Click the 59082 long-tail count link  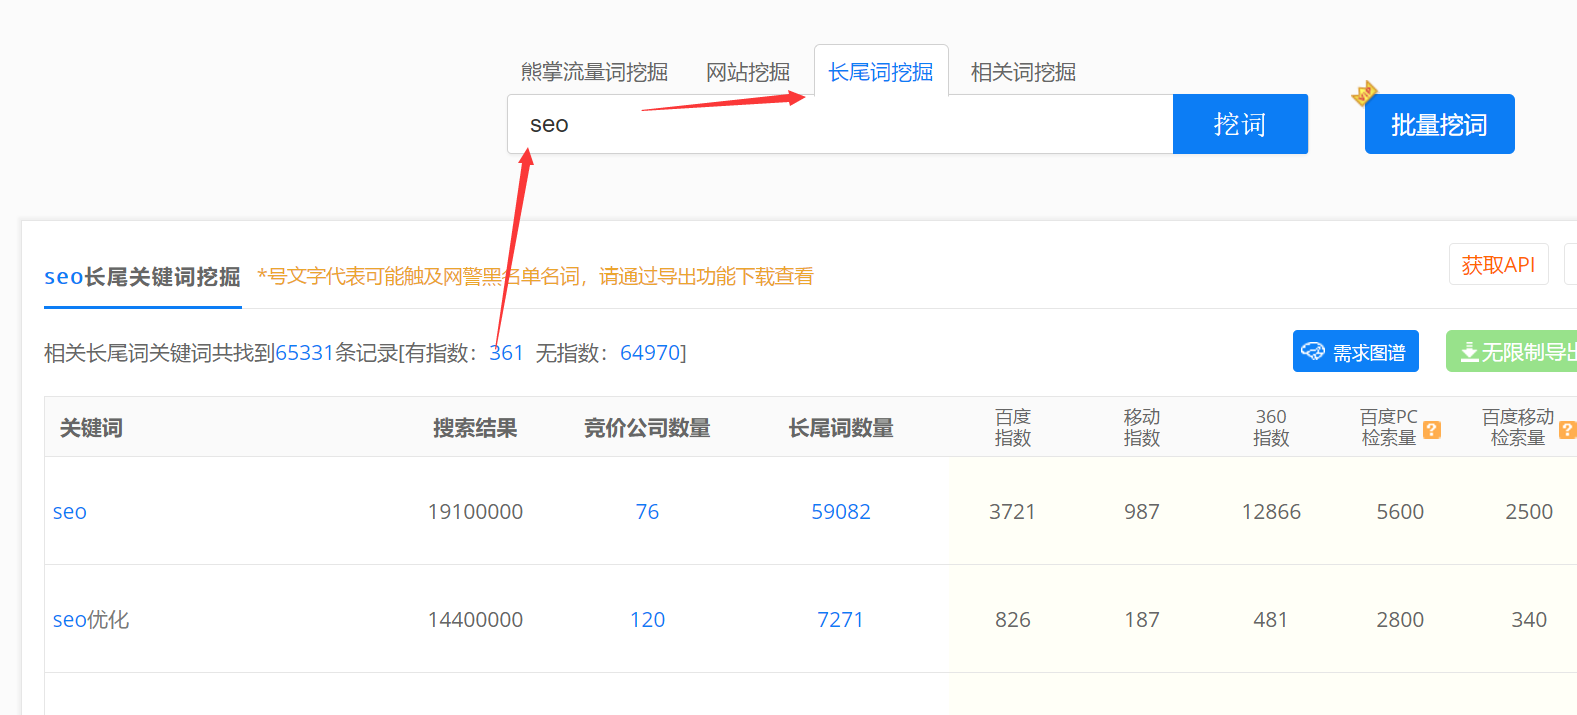[840, 512]
